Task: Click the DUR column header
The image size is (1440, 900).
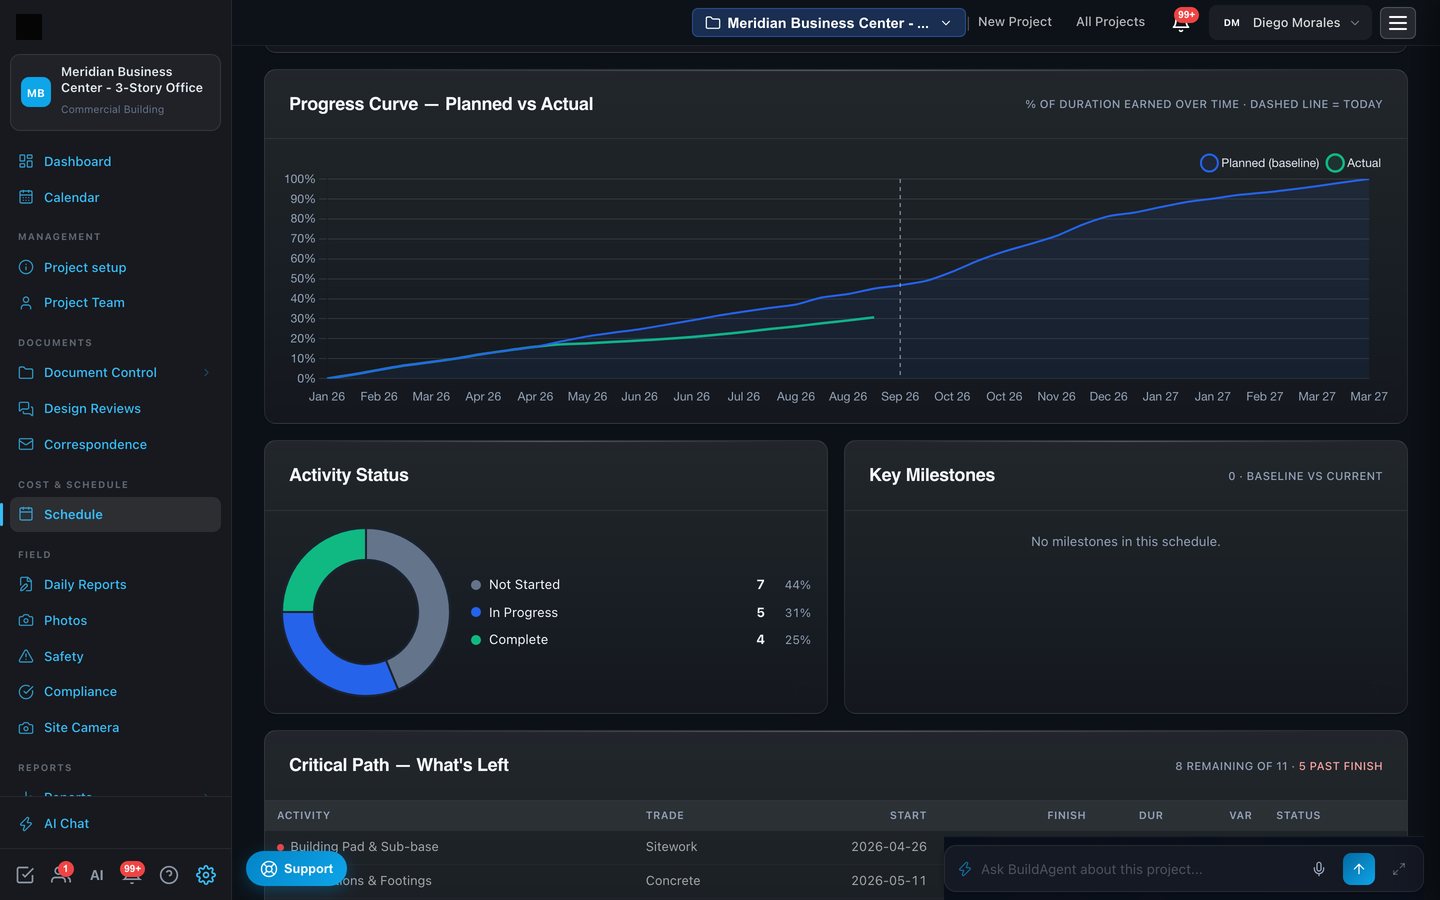Action: pyautogui.click(x=1151, y=816)
